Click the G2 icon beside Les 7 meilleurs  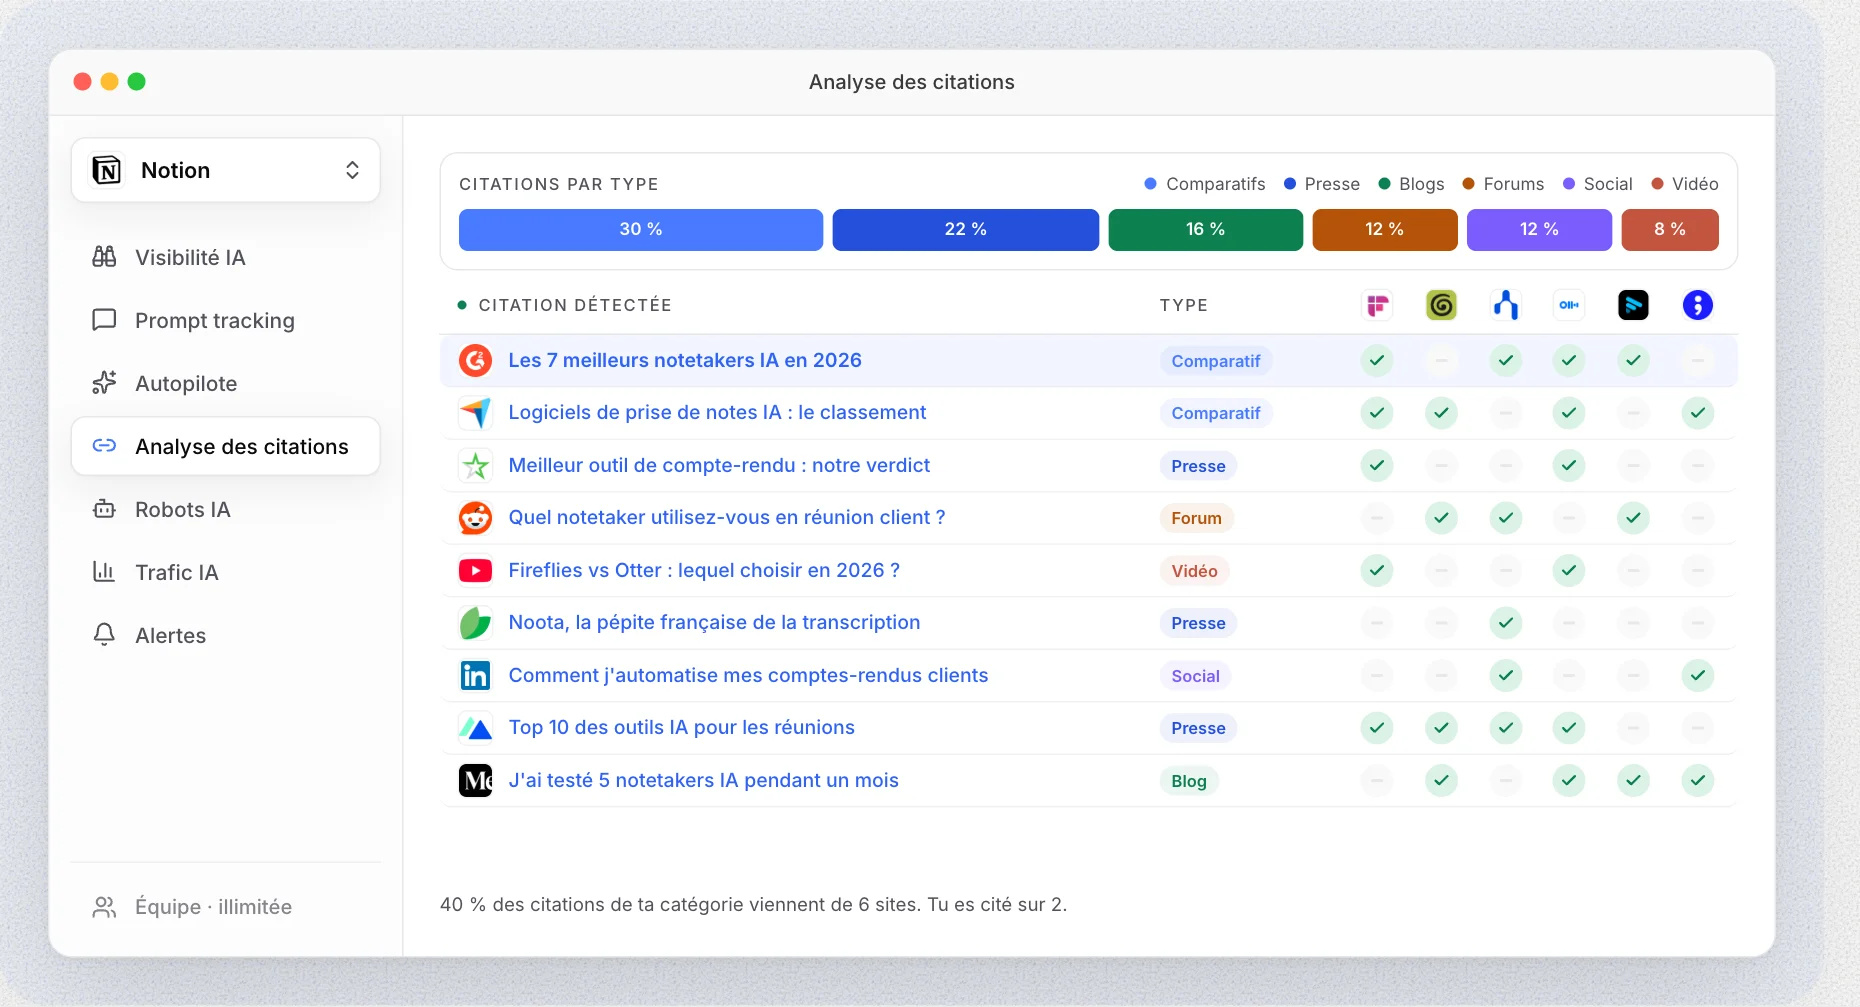pyautogui.click(x=475, y=360)
